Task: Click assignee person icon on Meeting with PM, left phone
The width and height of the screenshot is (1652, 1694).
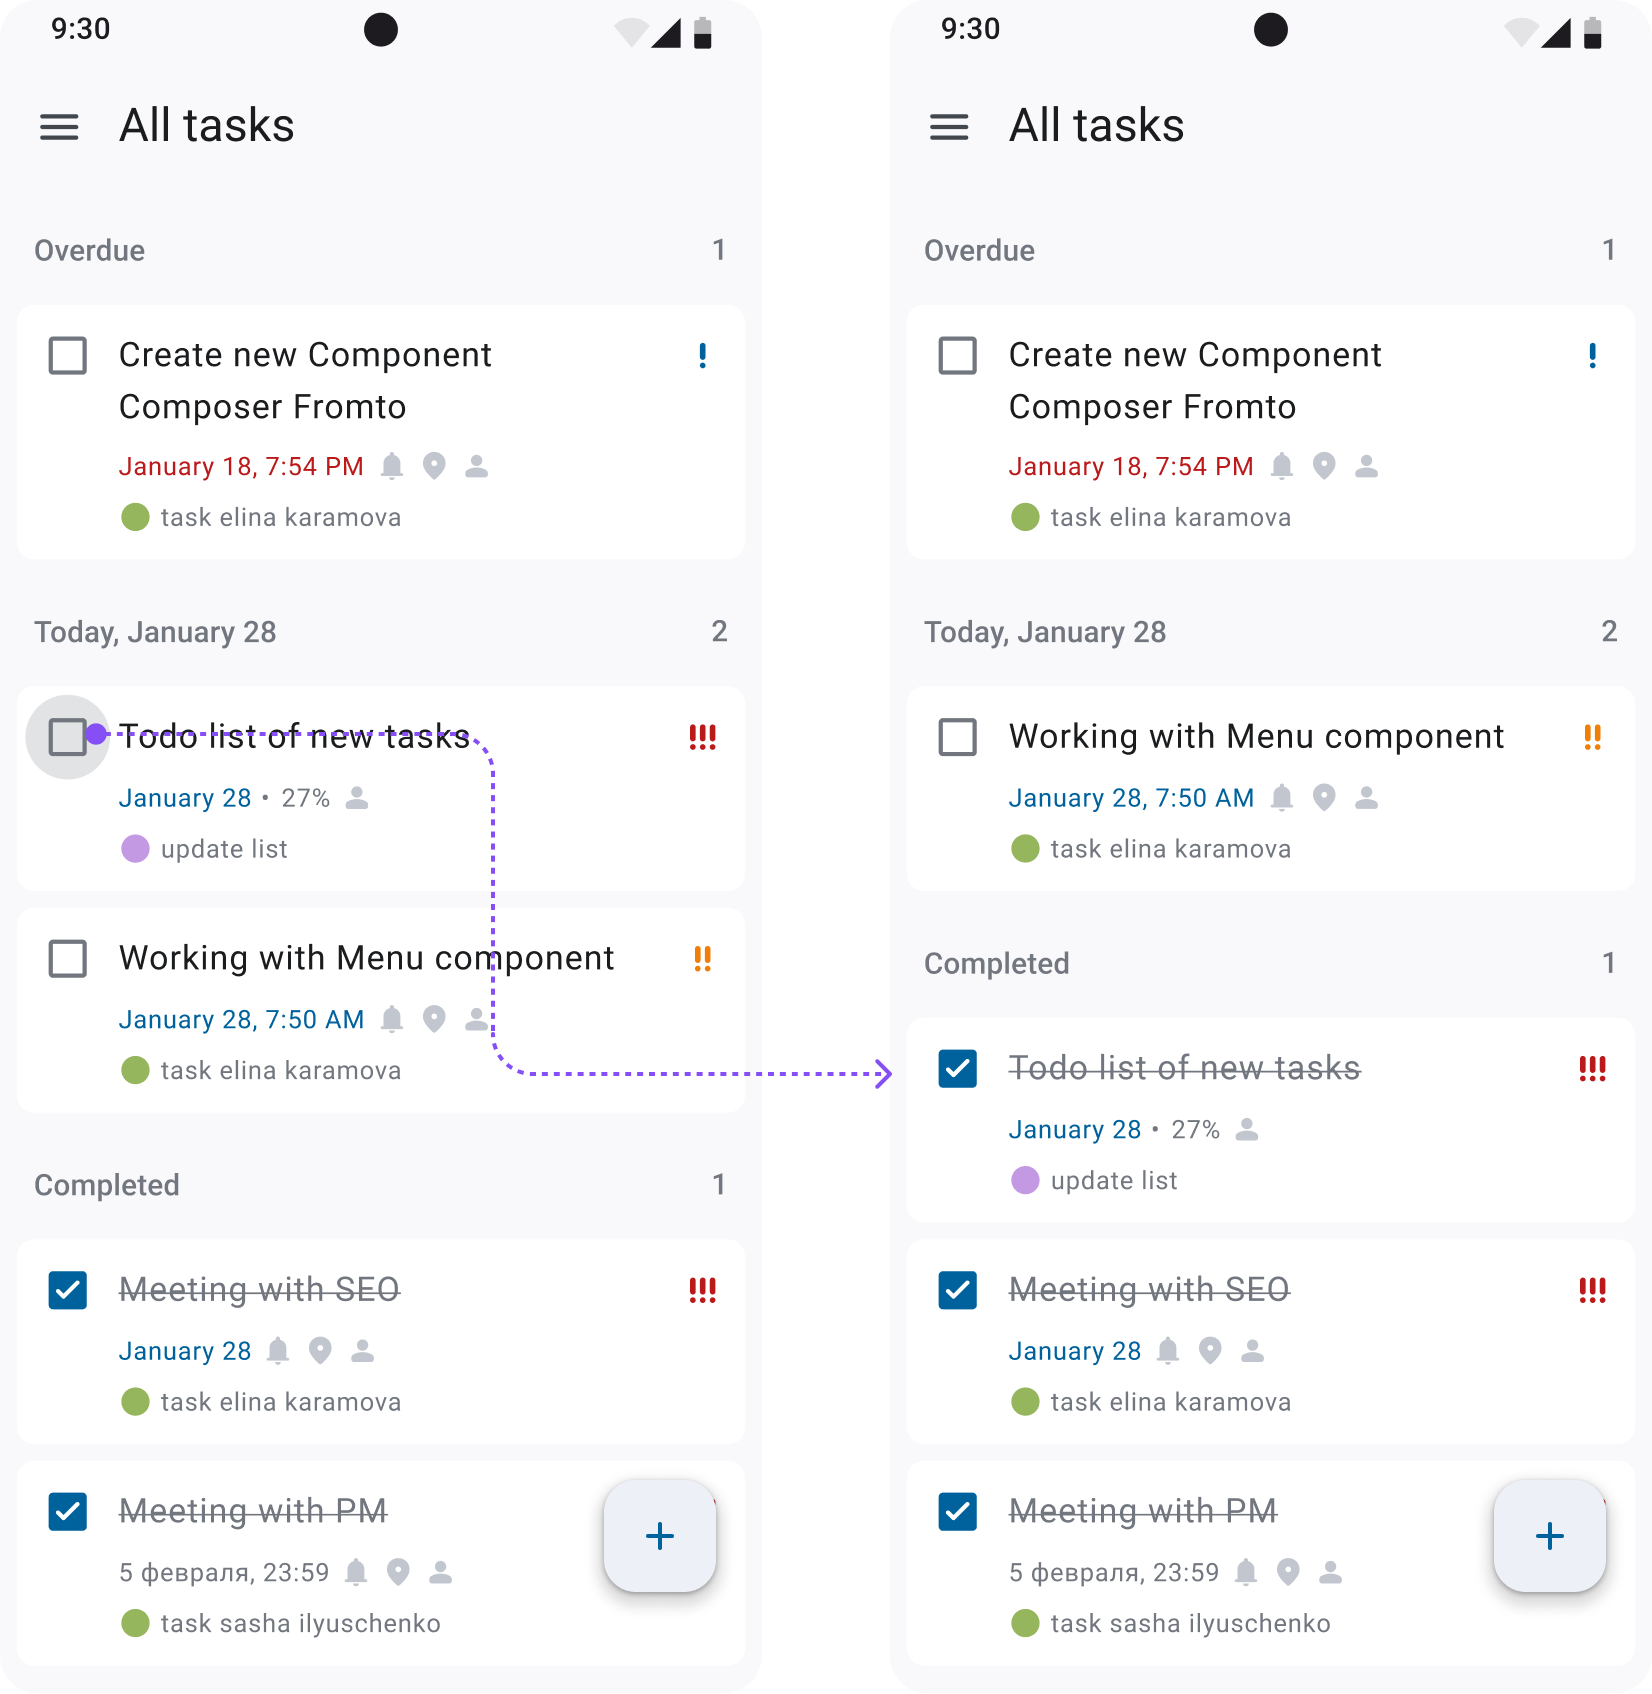Action: [440, 1573]
